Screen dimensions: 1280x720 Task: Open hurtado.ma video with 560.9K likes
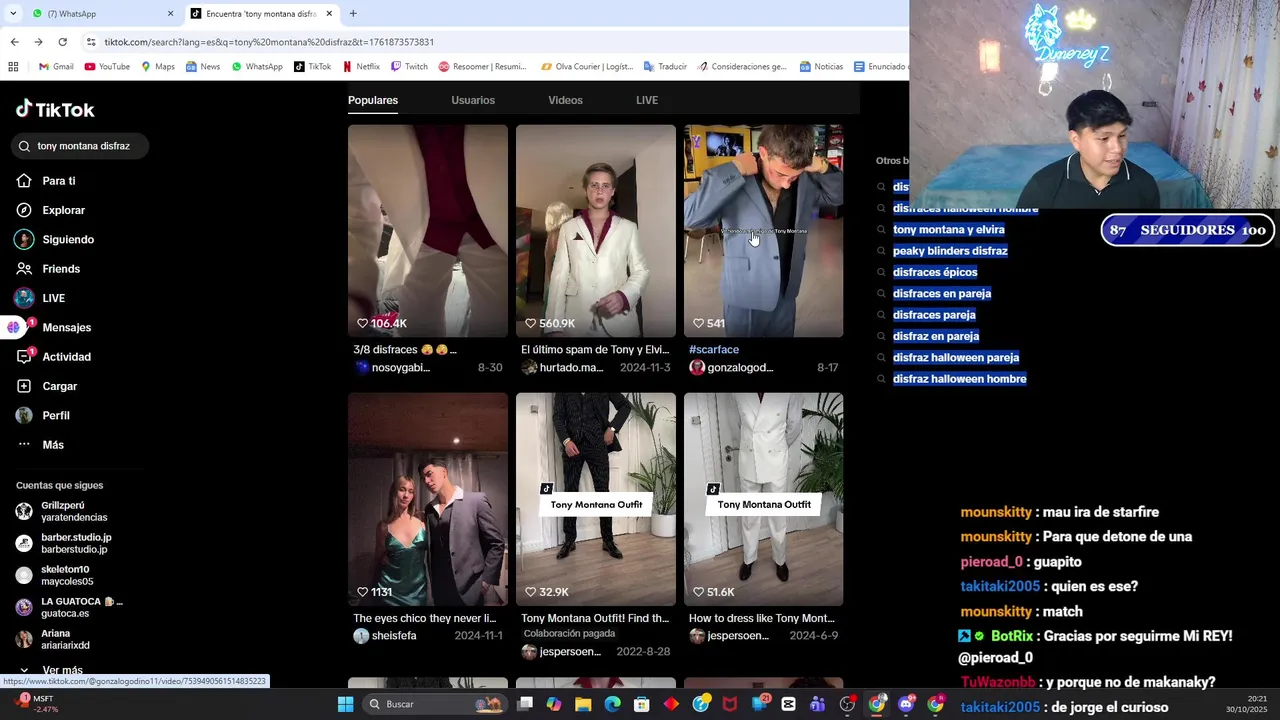point(596,231)
